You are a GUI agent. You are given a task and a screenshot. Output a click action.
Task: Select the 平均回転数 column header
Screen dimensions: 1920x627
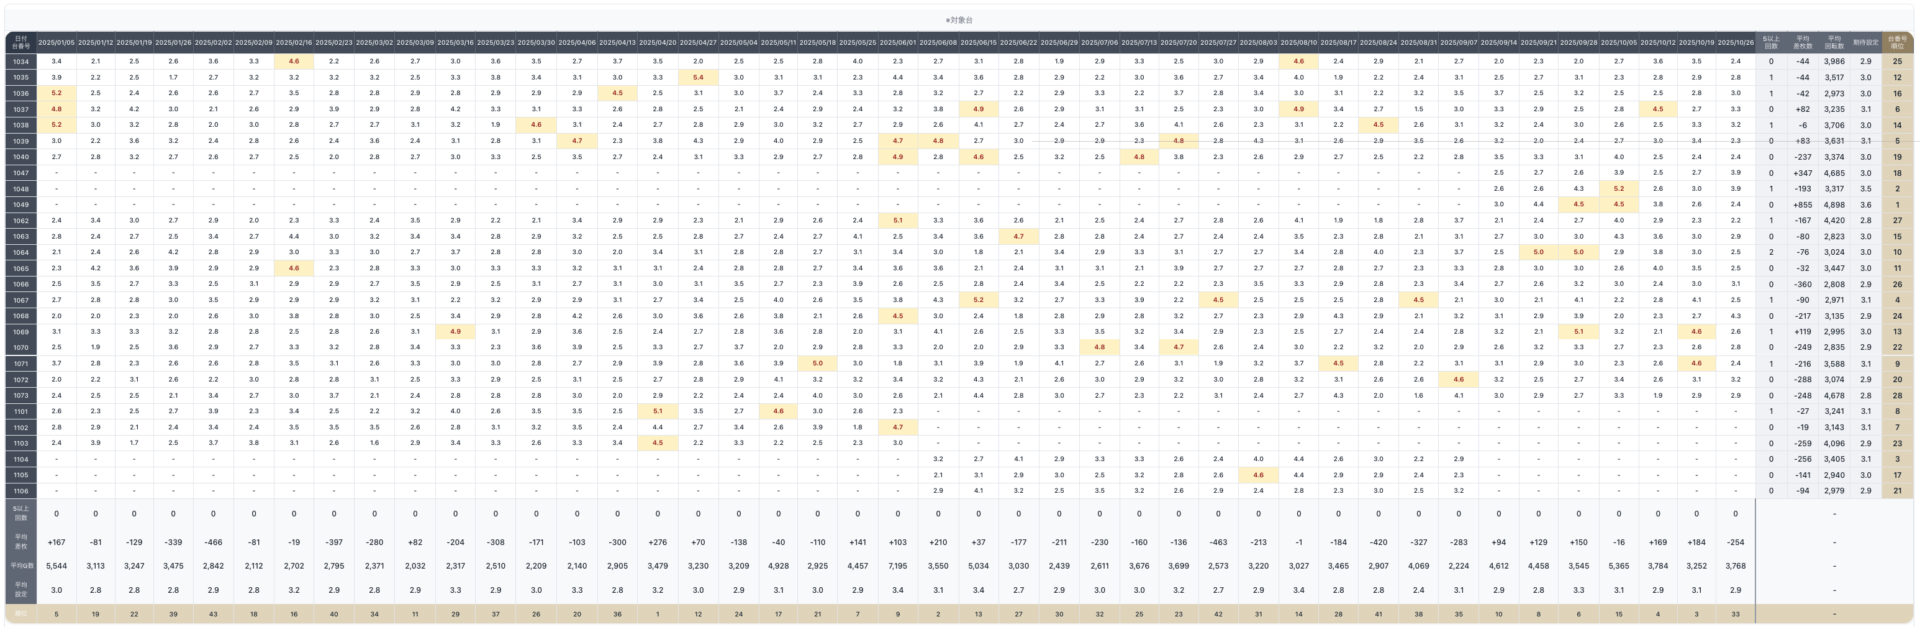[x=1834, y=43]
